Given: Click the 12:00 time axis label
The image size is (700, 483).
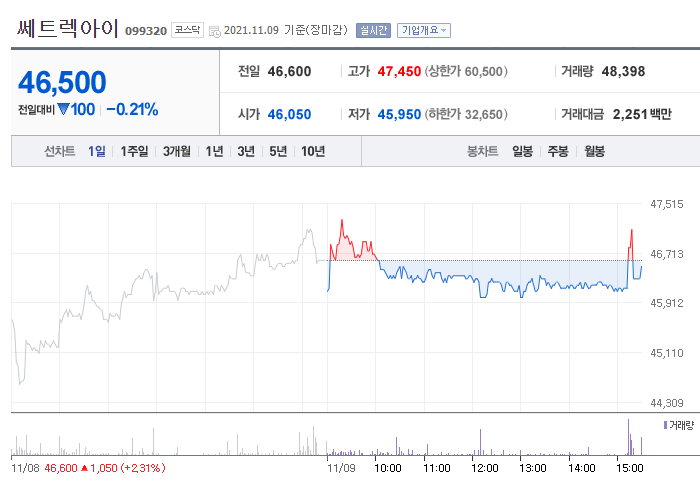Looking at the screenshot, I should (x=485, y=468).
